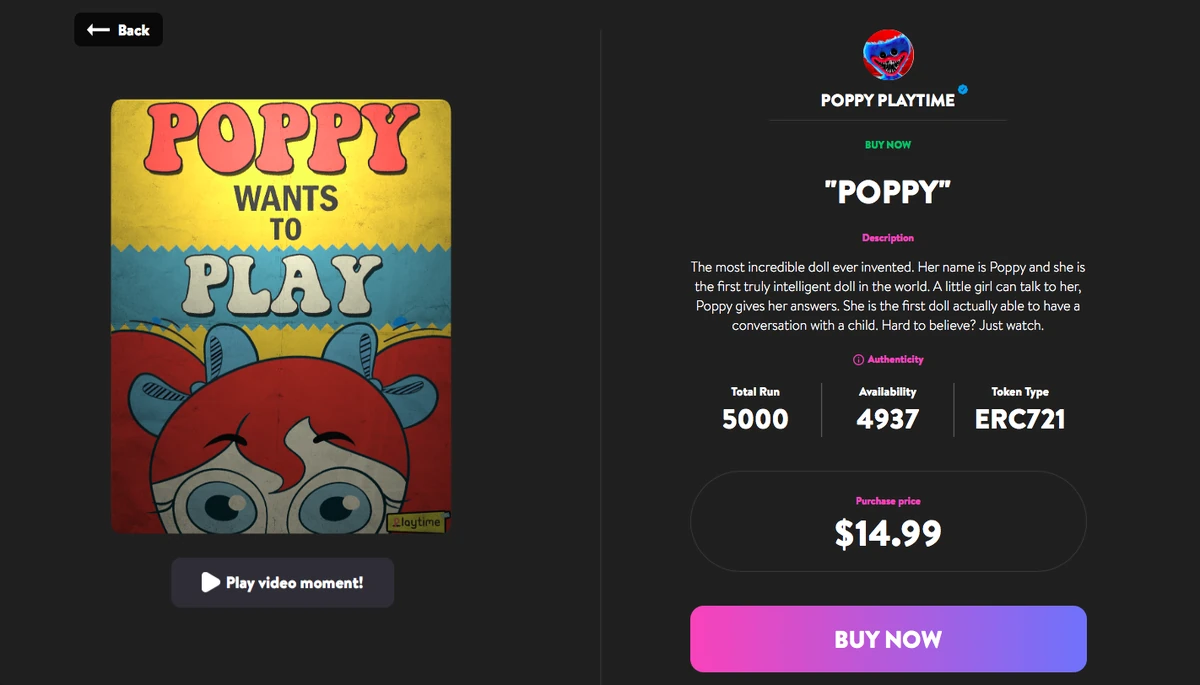Viewport: 1200px width, 685px height.
Task: Click the Token Type ERC721 value
Action: 1022,420
